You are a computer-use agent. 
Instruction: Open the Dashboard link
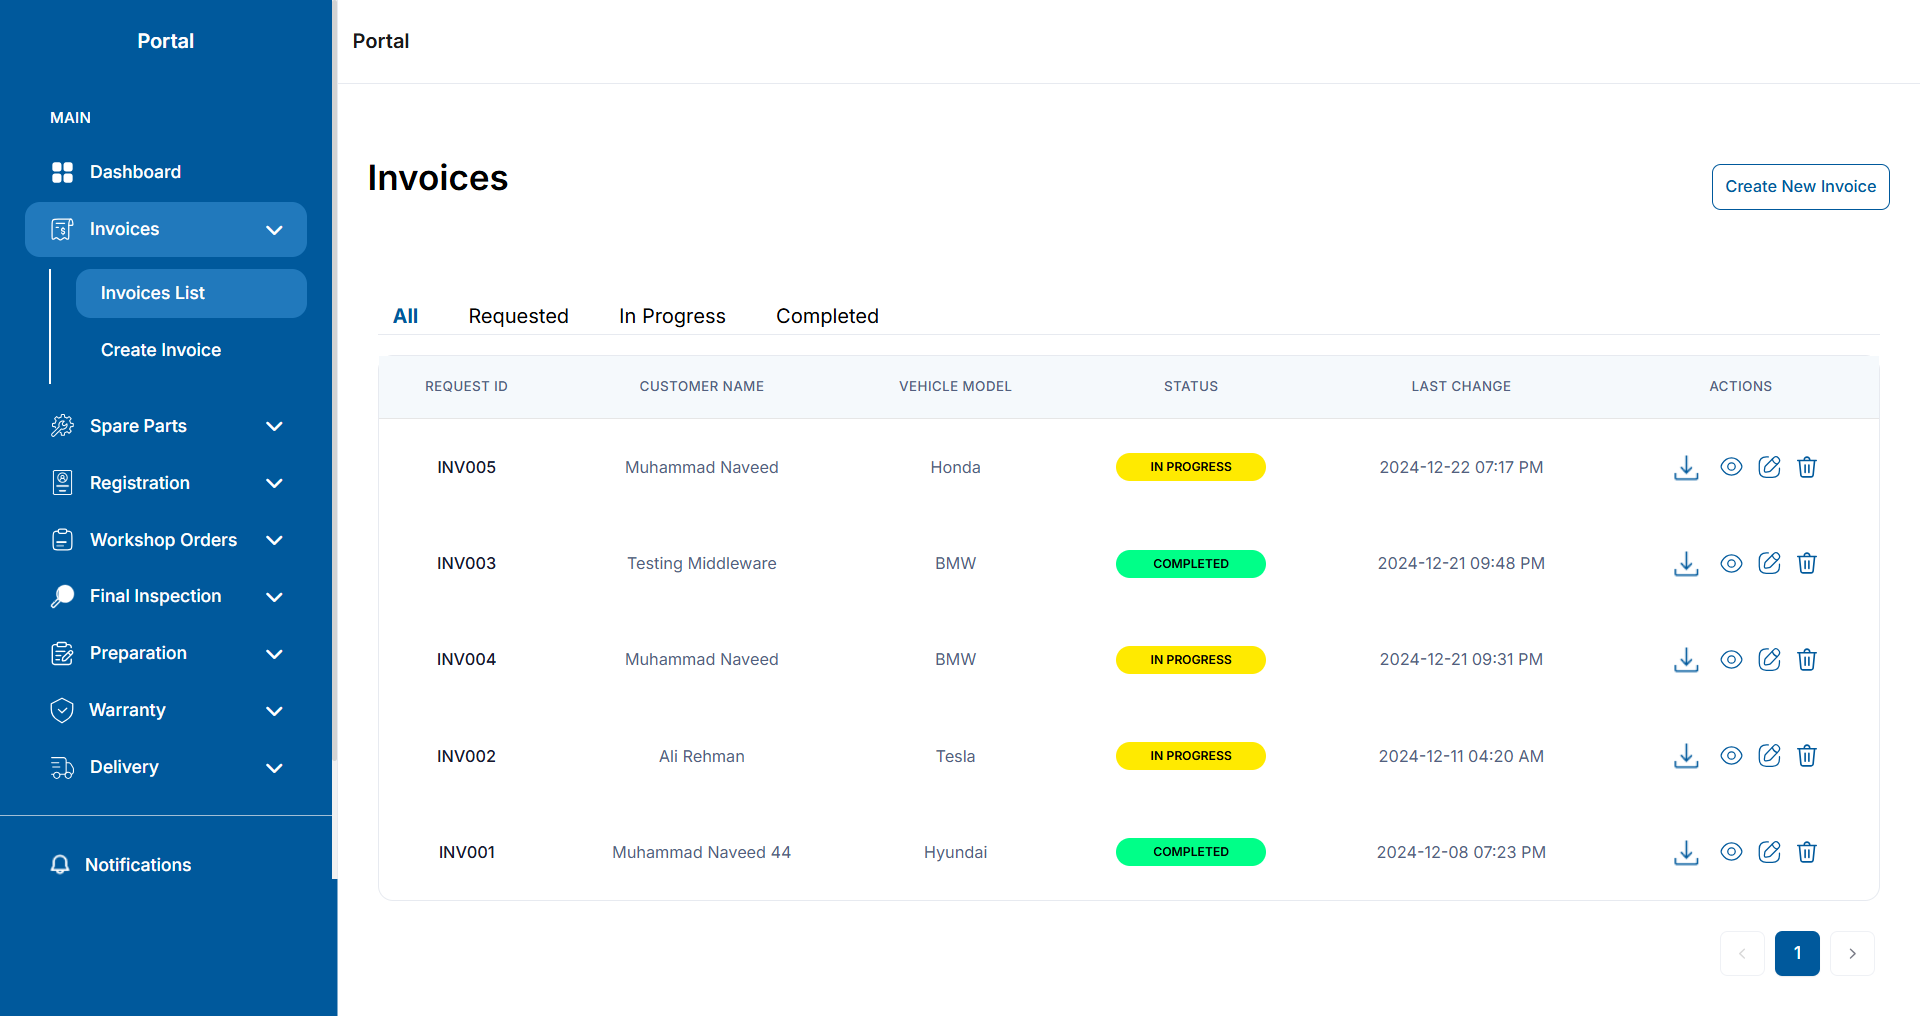click(x=135, y=172)
